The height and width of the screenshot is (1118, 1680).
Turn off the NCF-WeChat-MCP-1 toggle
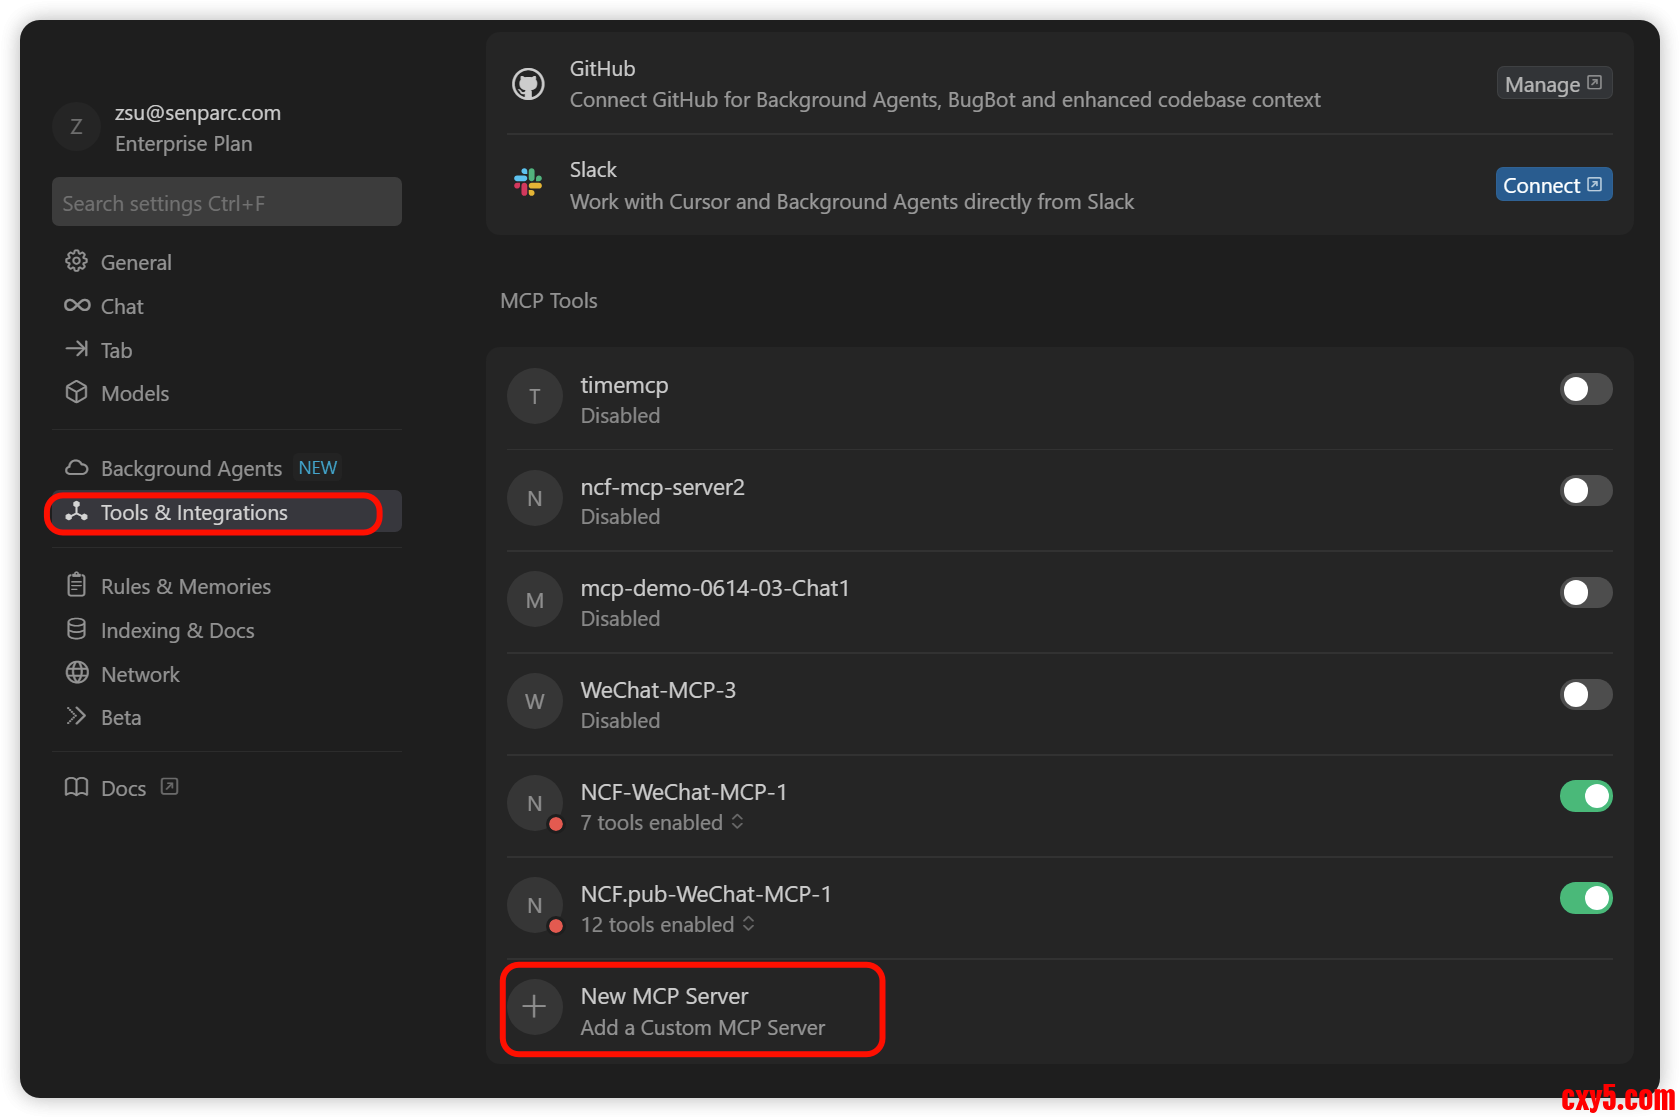pyautogui.click(x=1585, y=796)
